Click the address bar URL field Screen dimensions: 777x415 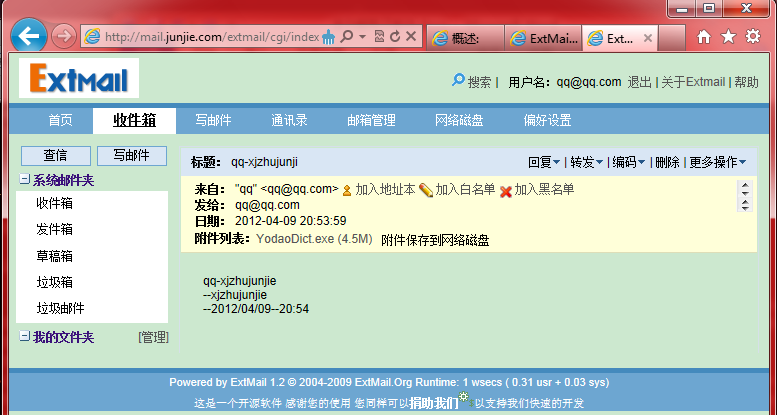tap(212, 37)
